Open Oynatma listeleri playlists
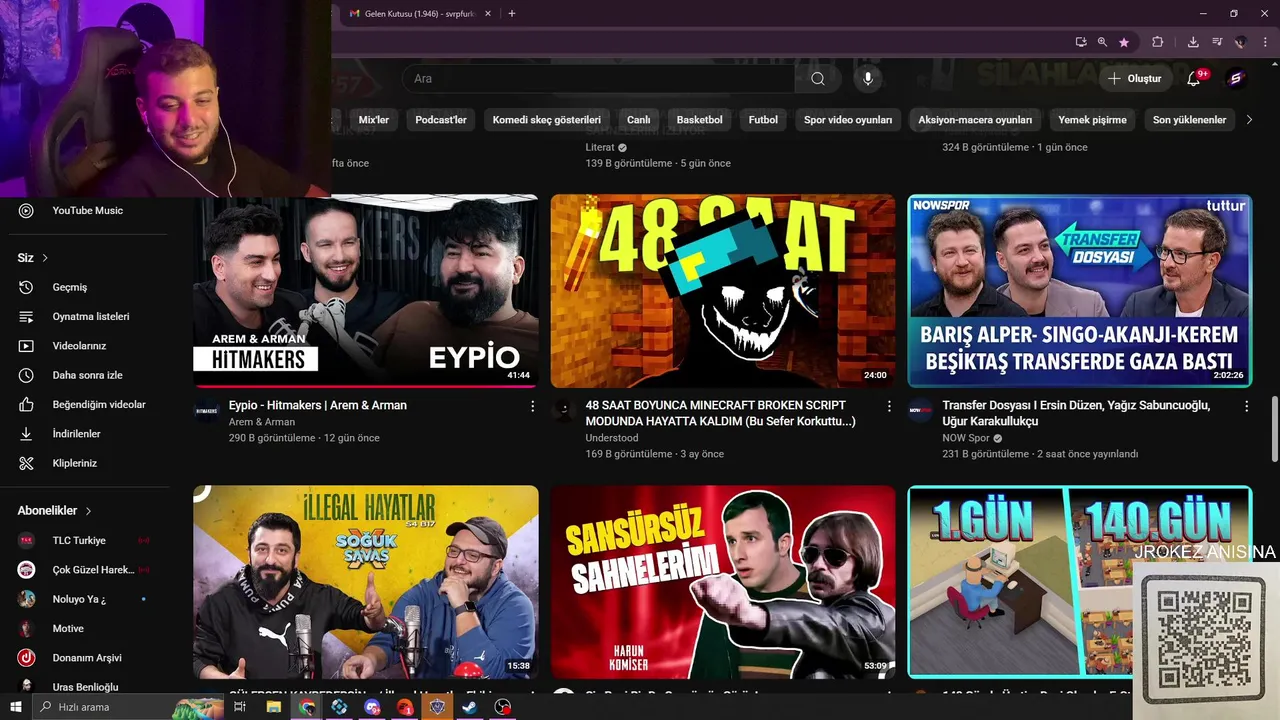The image size is (1280, 720). (x=91, y=316)
